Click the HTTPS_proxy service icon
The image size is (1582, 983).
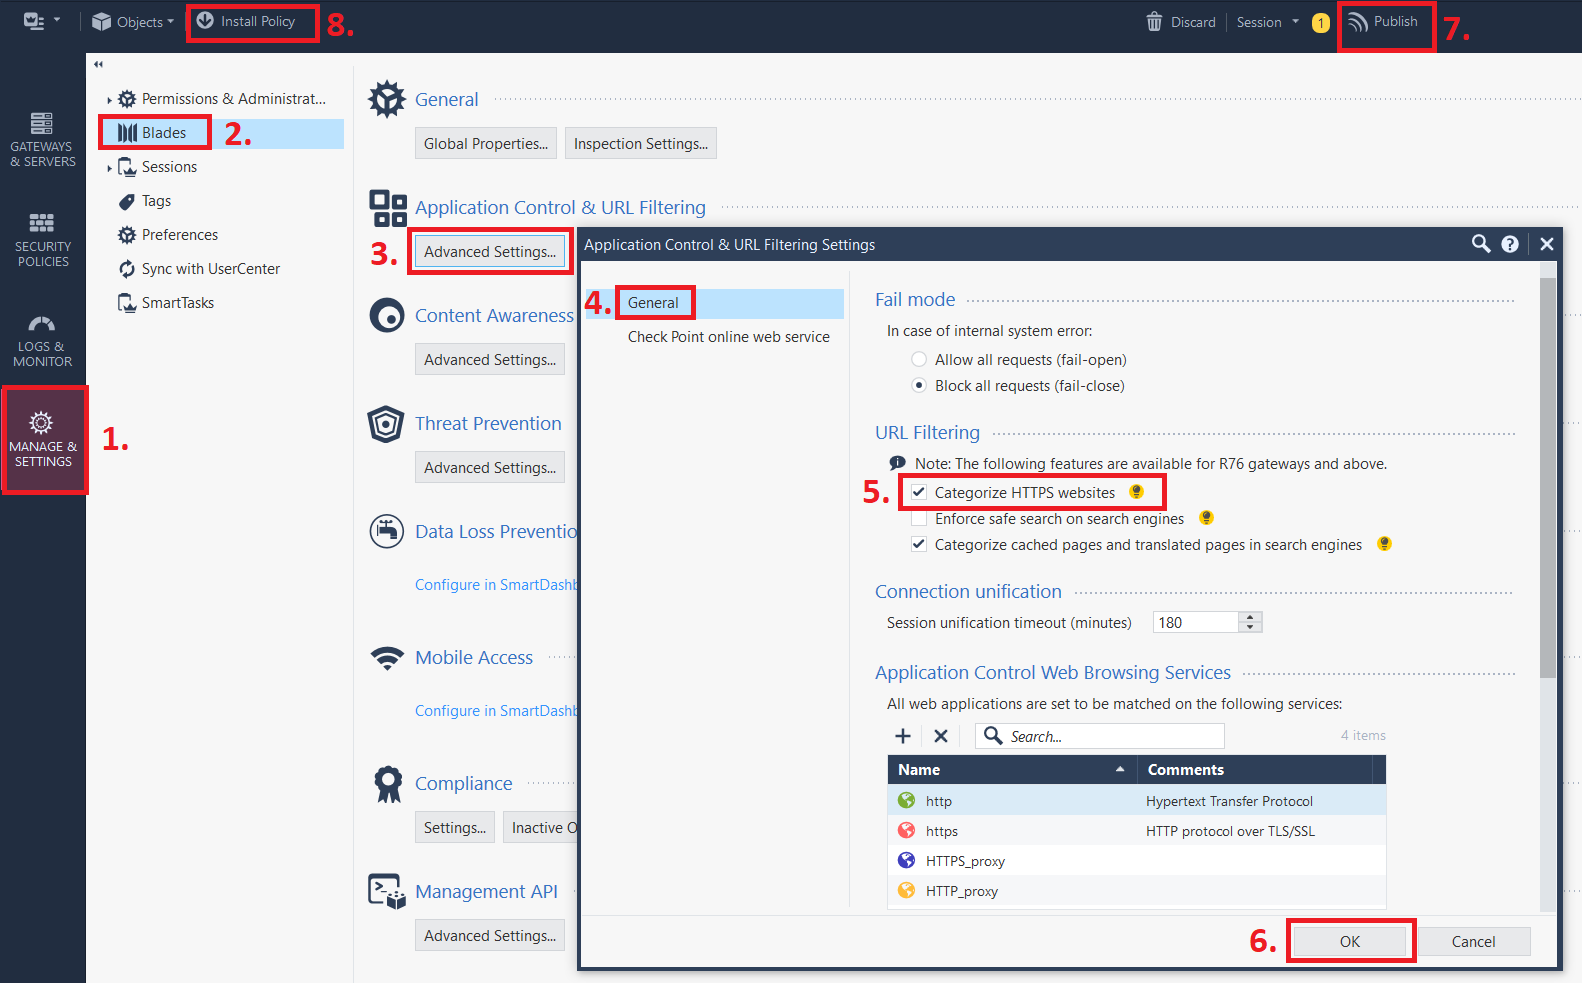pos(907,860)
